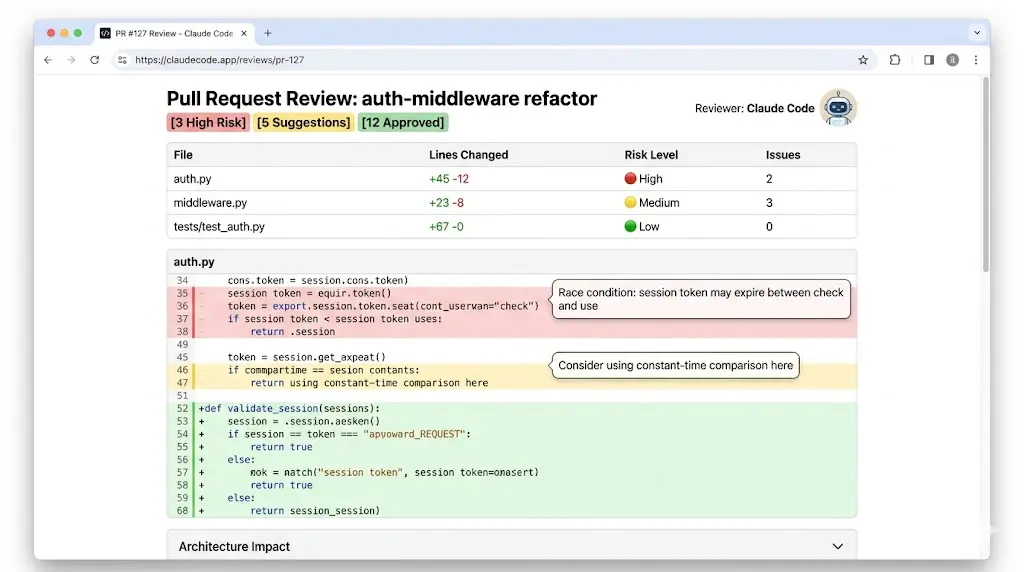Sort by the File column header
The width and height of the screenshot is (1024, 572).
point(183,155)
